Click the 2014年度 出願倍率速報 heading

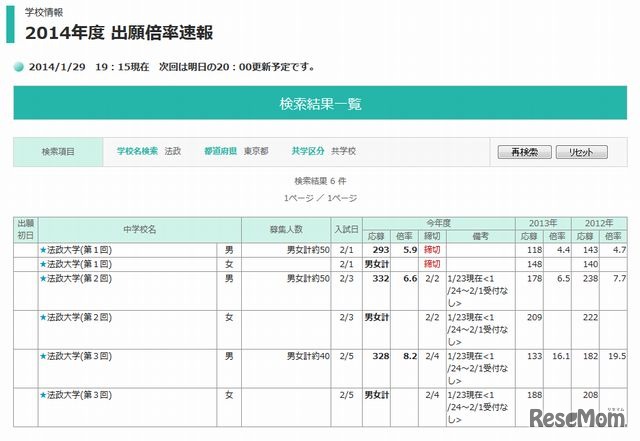click(x=119, y=33)
